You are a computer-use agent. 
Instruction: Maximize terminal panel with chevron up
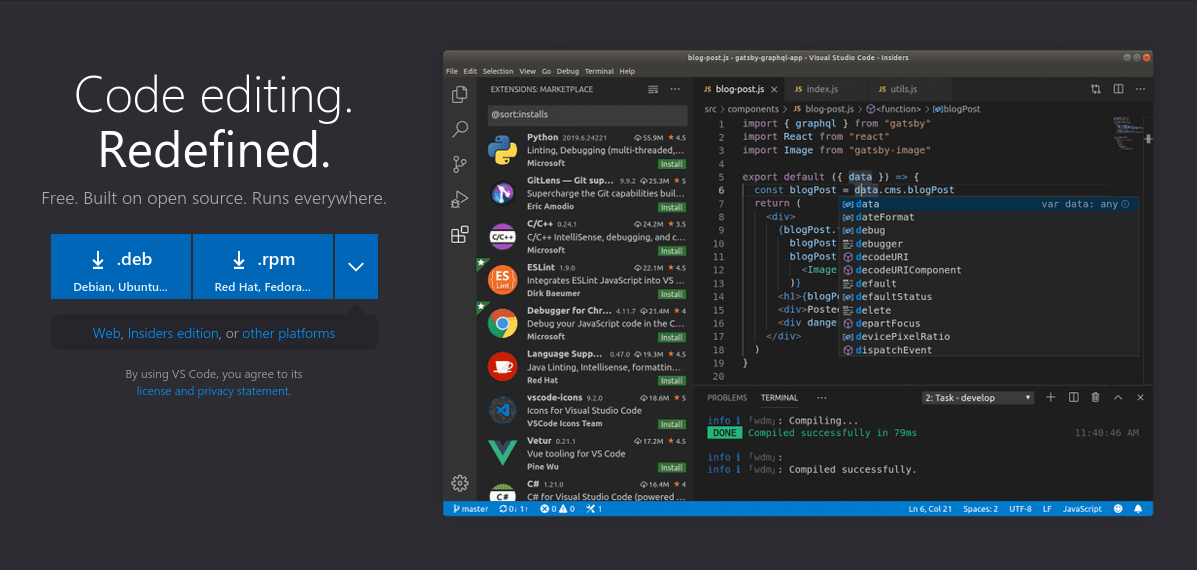pos(1118,397)
